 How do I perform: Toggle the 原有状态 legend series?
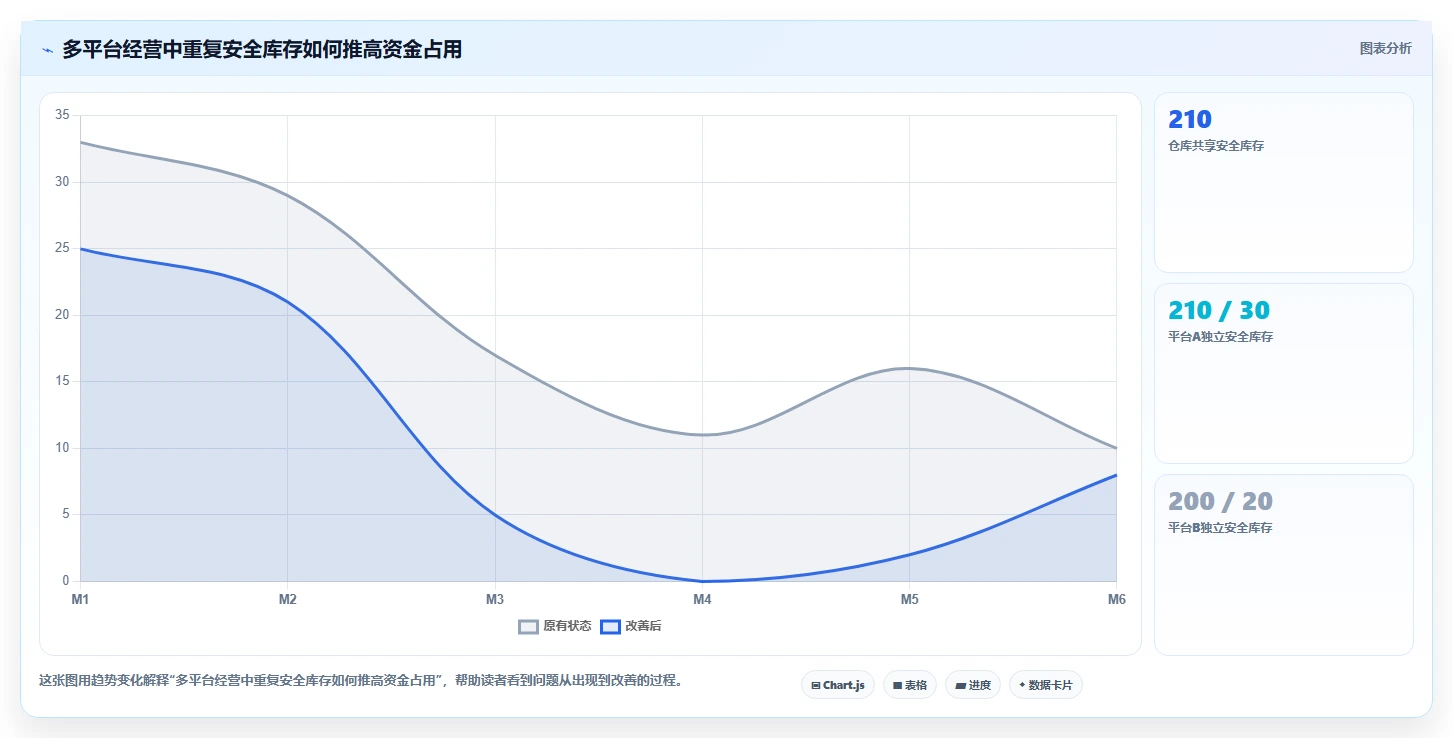click(555, 627)
